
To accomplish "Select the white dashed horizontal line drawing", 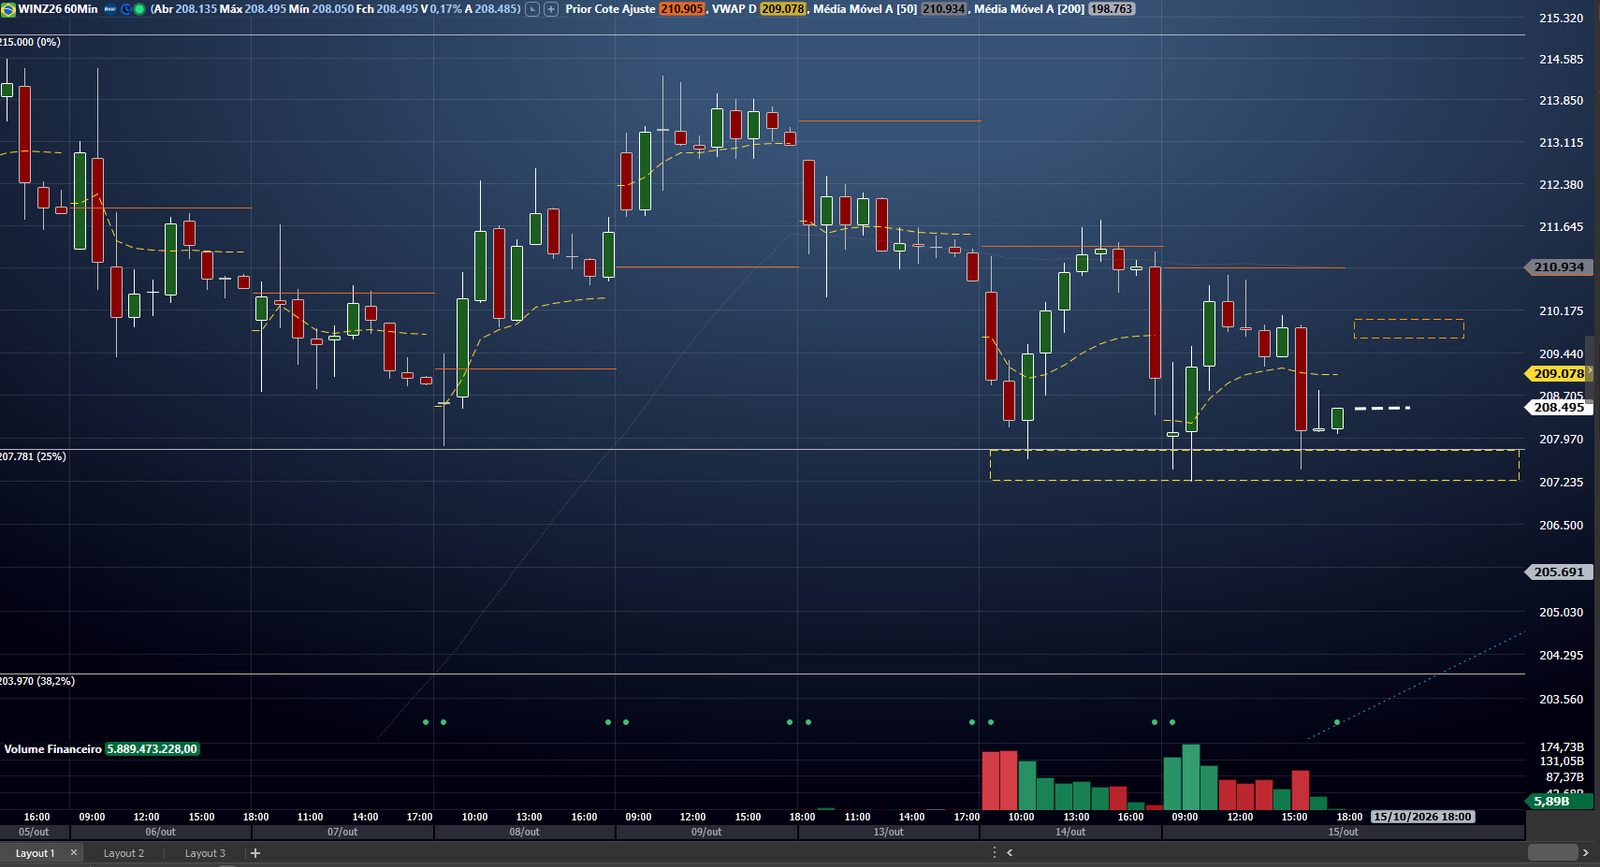I will pos(1382,408).
